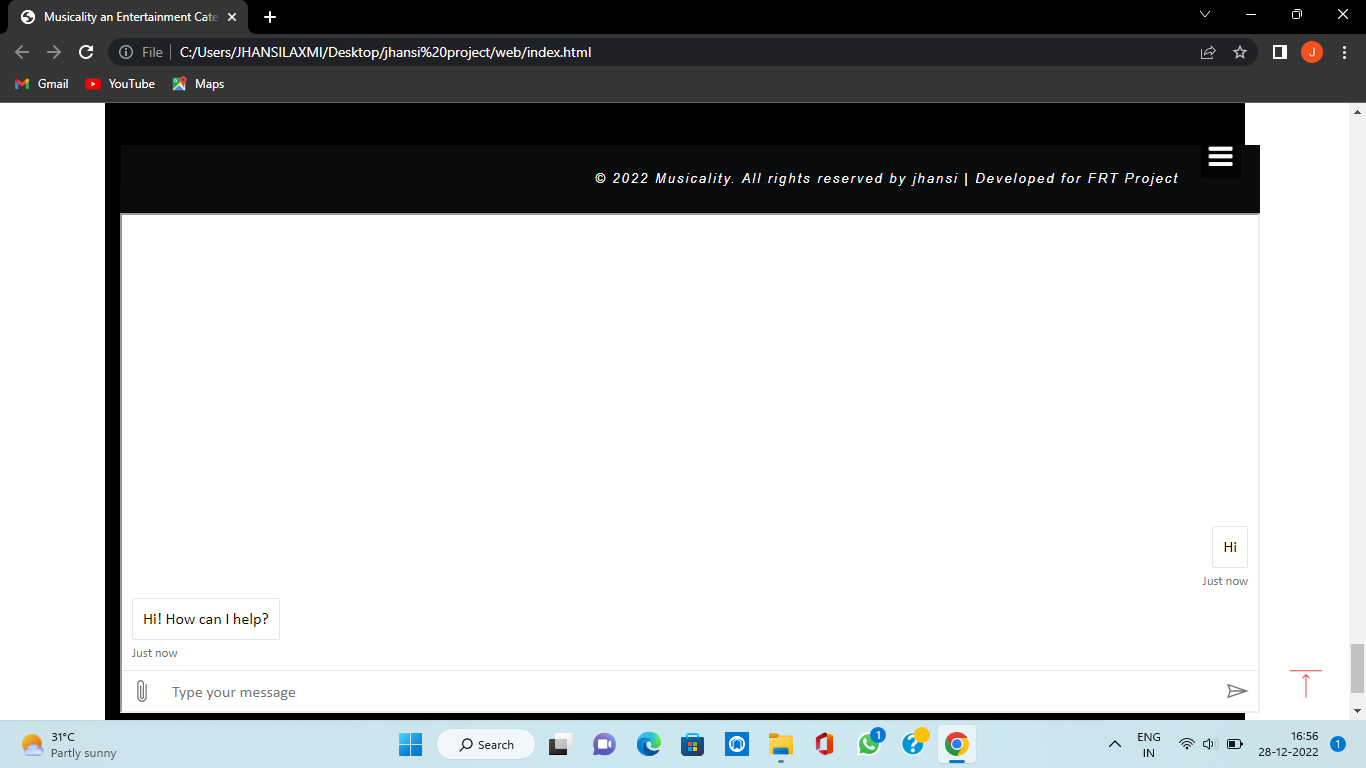
Task: Open WhatsApp from the taskbar
Action: click(868, 744)
